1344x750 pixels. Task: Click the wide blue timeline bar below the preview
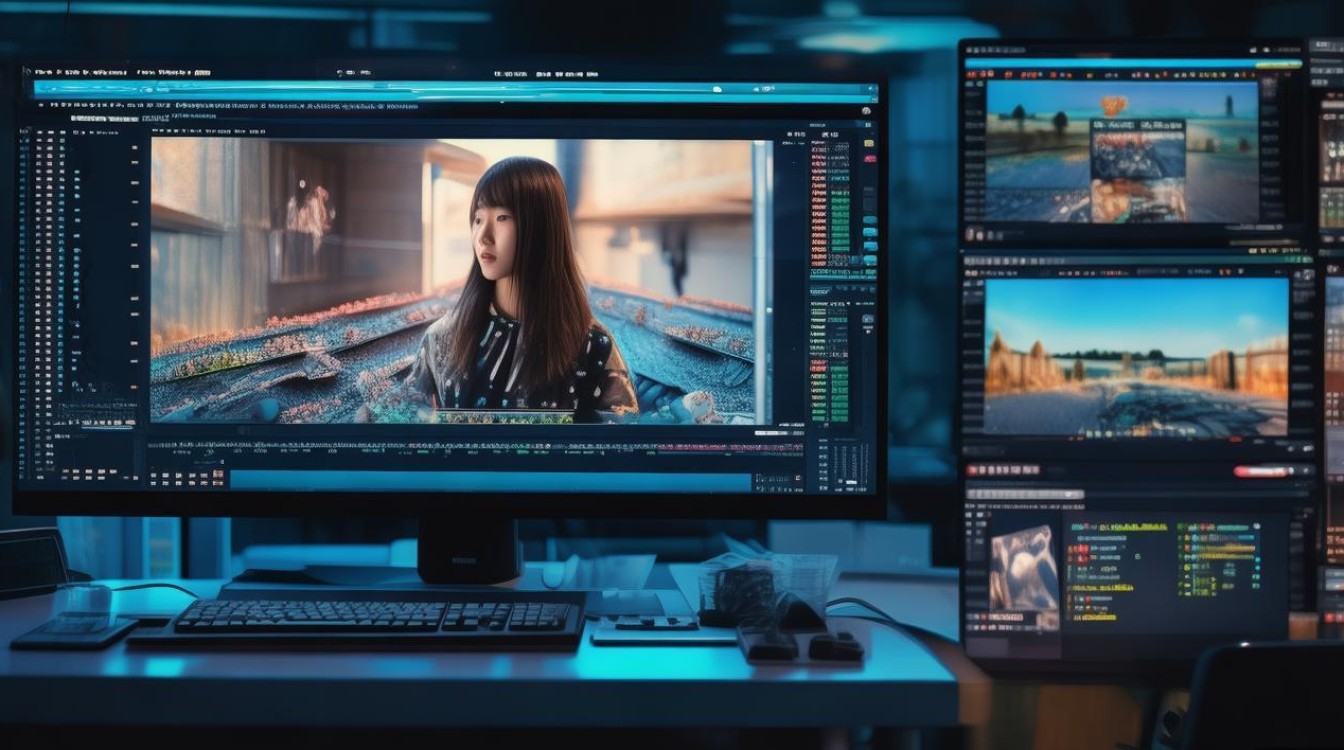(490, 481)
